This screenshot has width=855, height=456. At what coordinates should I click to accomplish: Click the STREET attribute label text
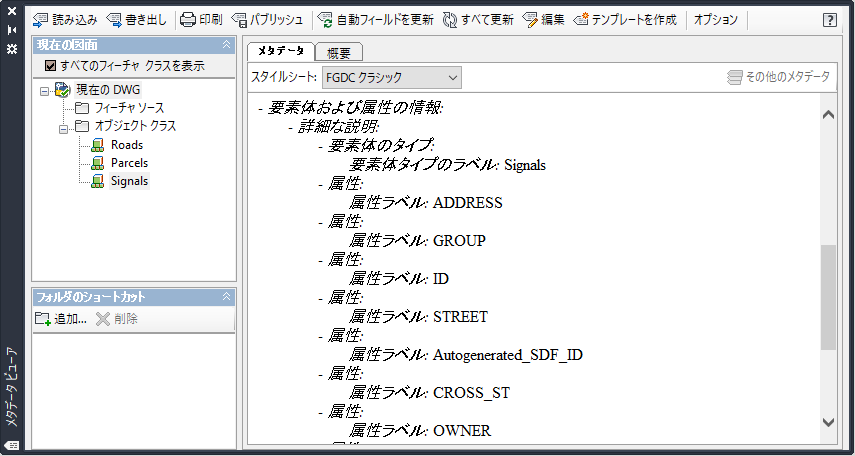tap(460, 317)
